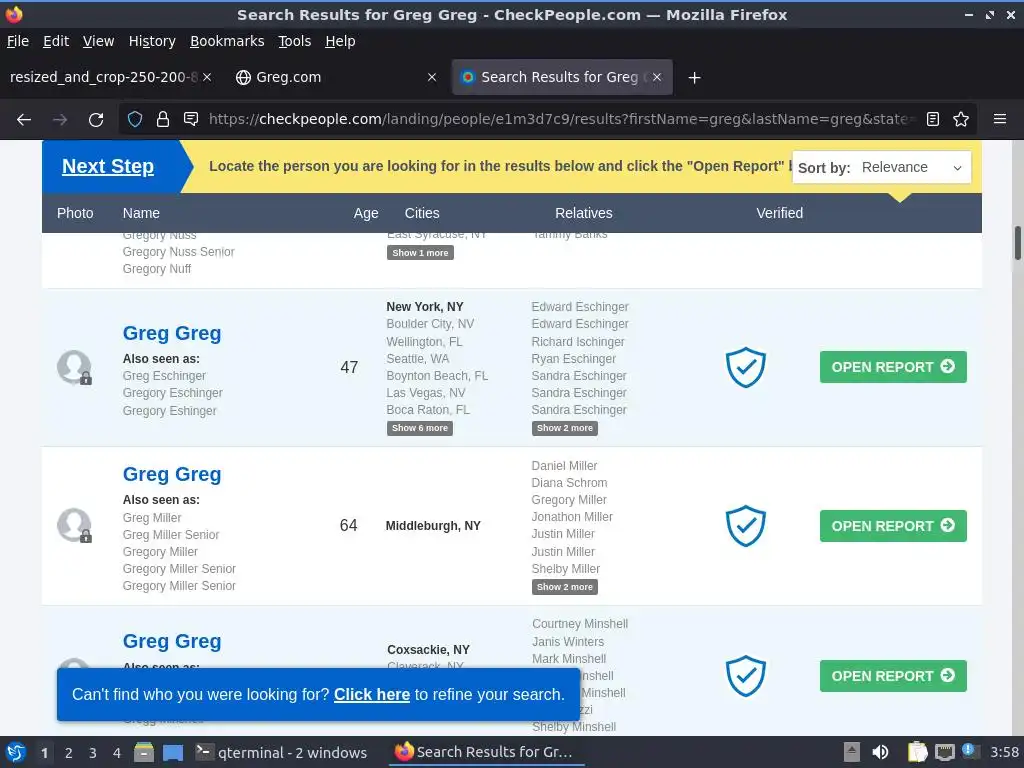
Task: Close the resized_and_crop tab
Action: click(x=207, y=77)
